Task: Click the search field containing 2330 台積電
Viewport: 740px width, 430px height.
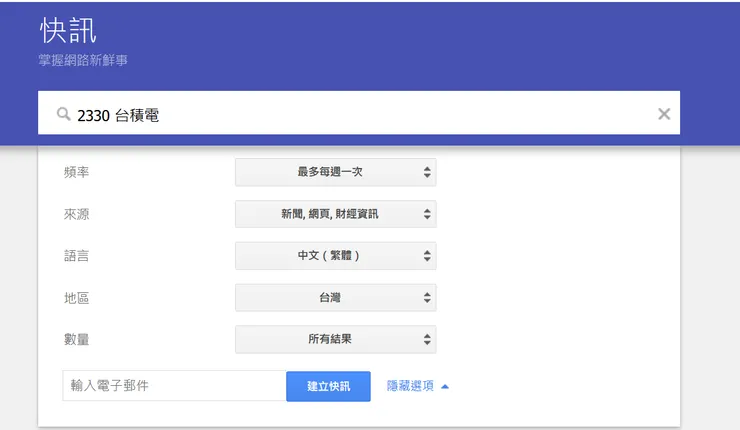Action: [359, 113]
